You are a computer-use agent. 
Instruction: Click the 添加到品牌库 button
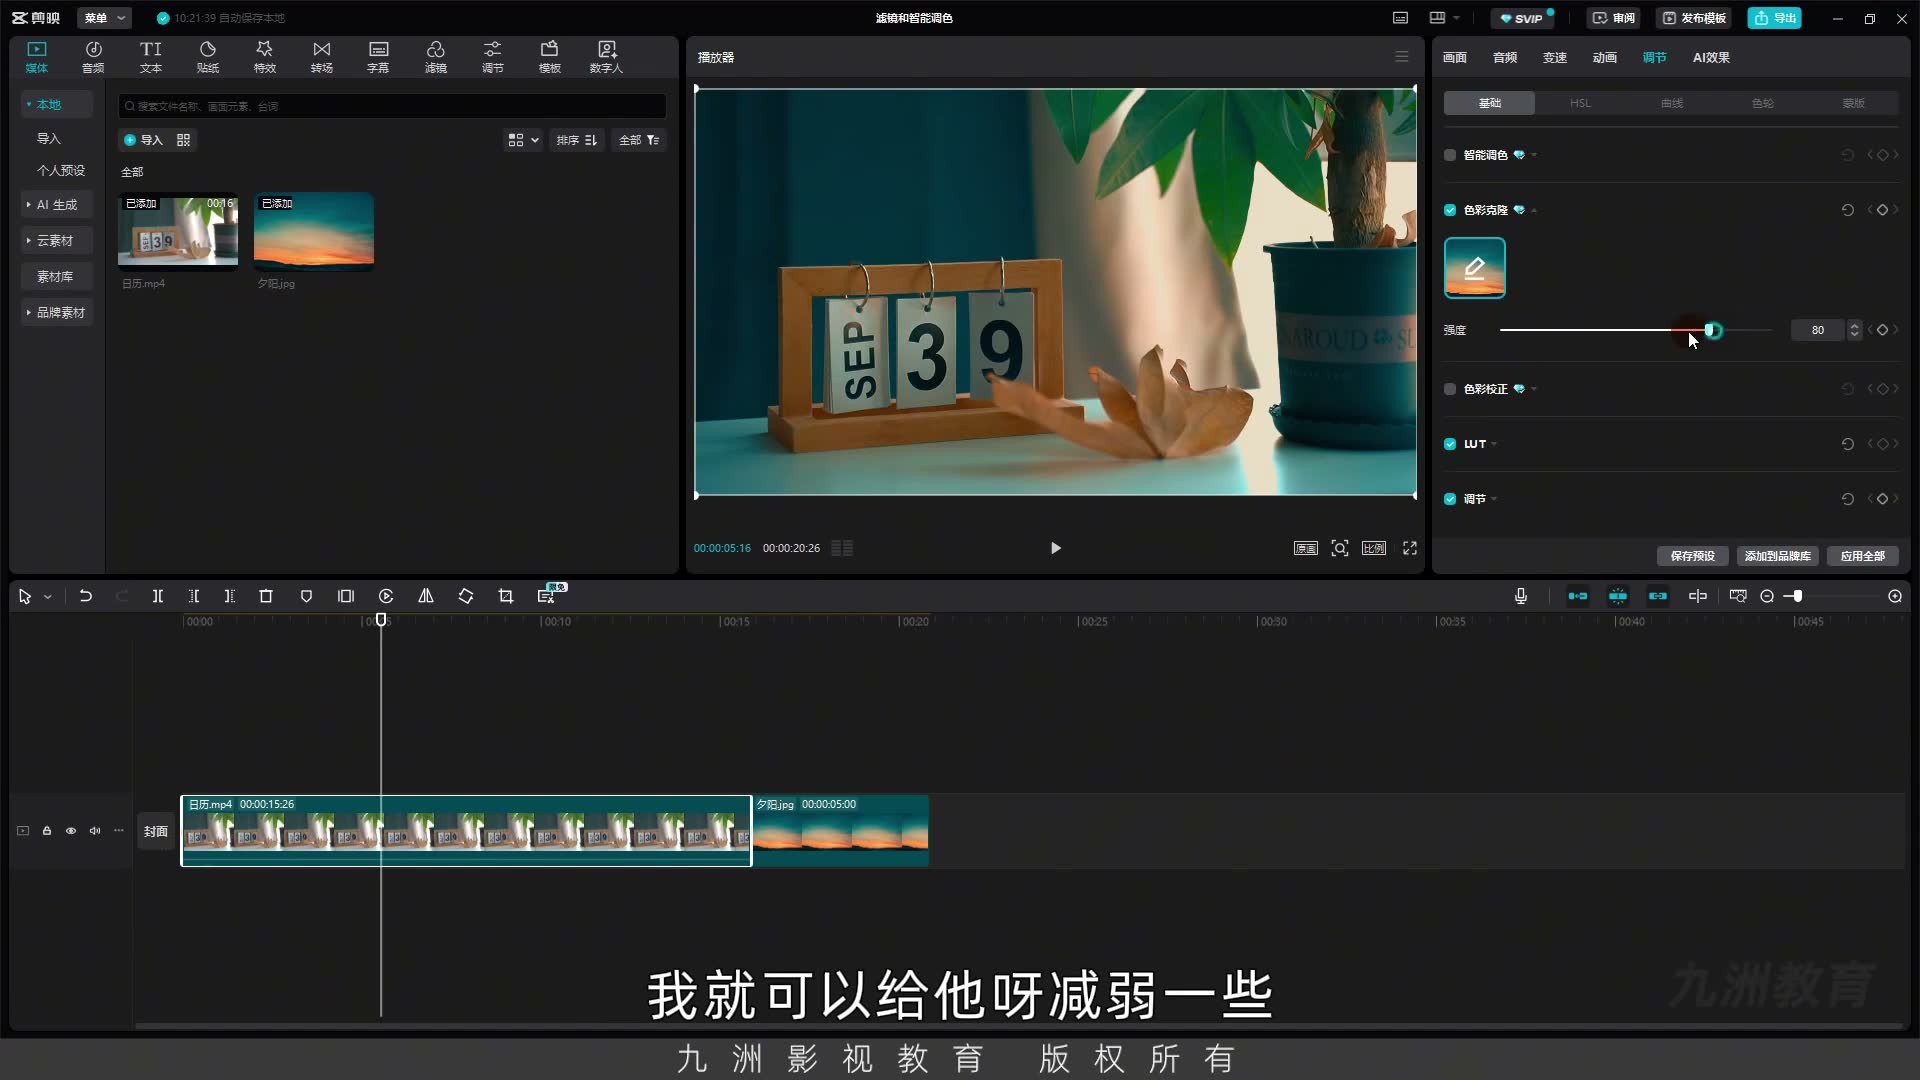pyautogui.click(x=1777, y=556)
